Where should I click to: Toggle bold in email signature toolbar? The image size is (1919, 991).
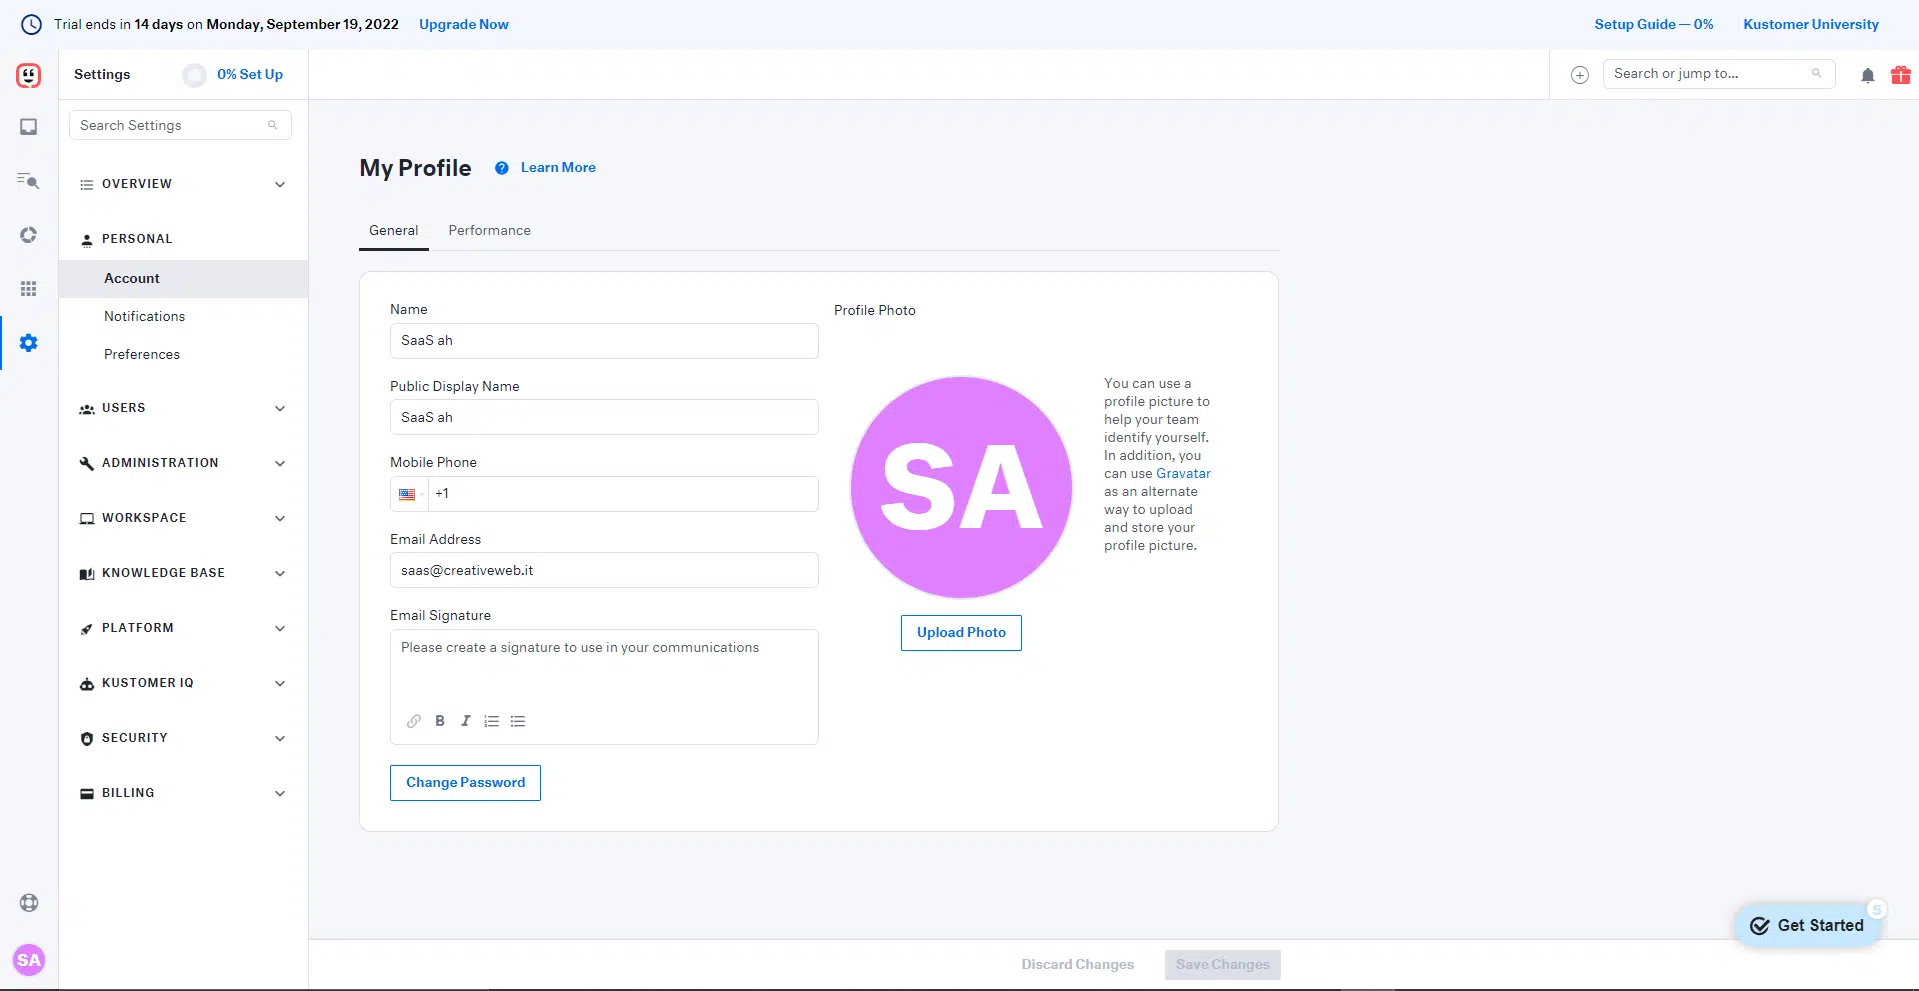coord(440,721)
